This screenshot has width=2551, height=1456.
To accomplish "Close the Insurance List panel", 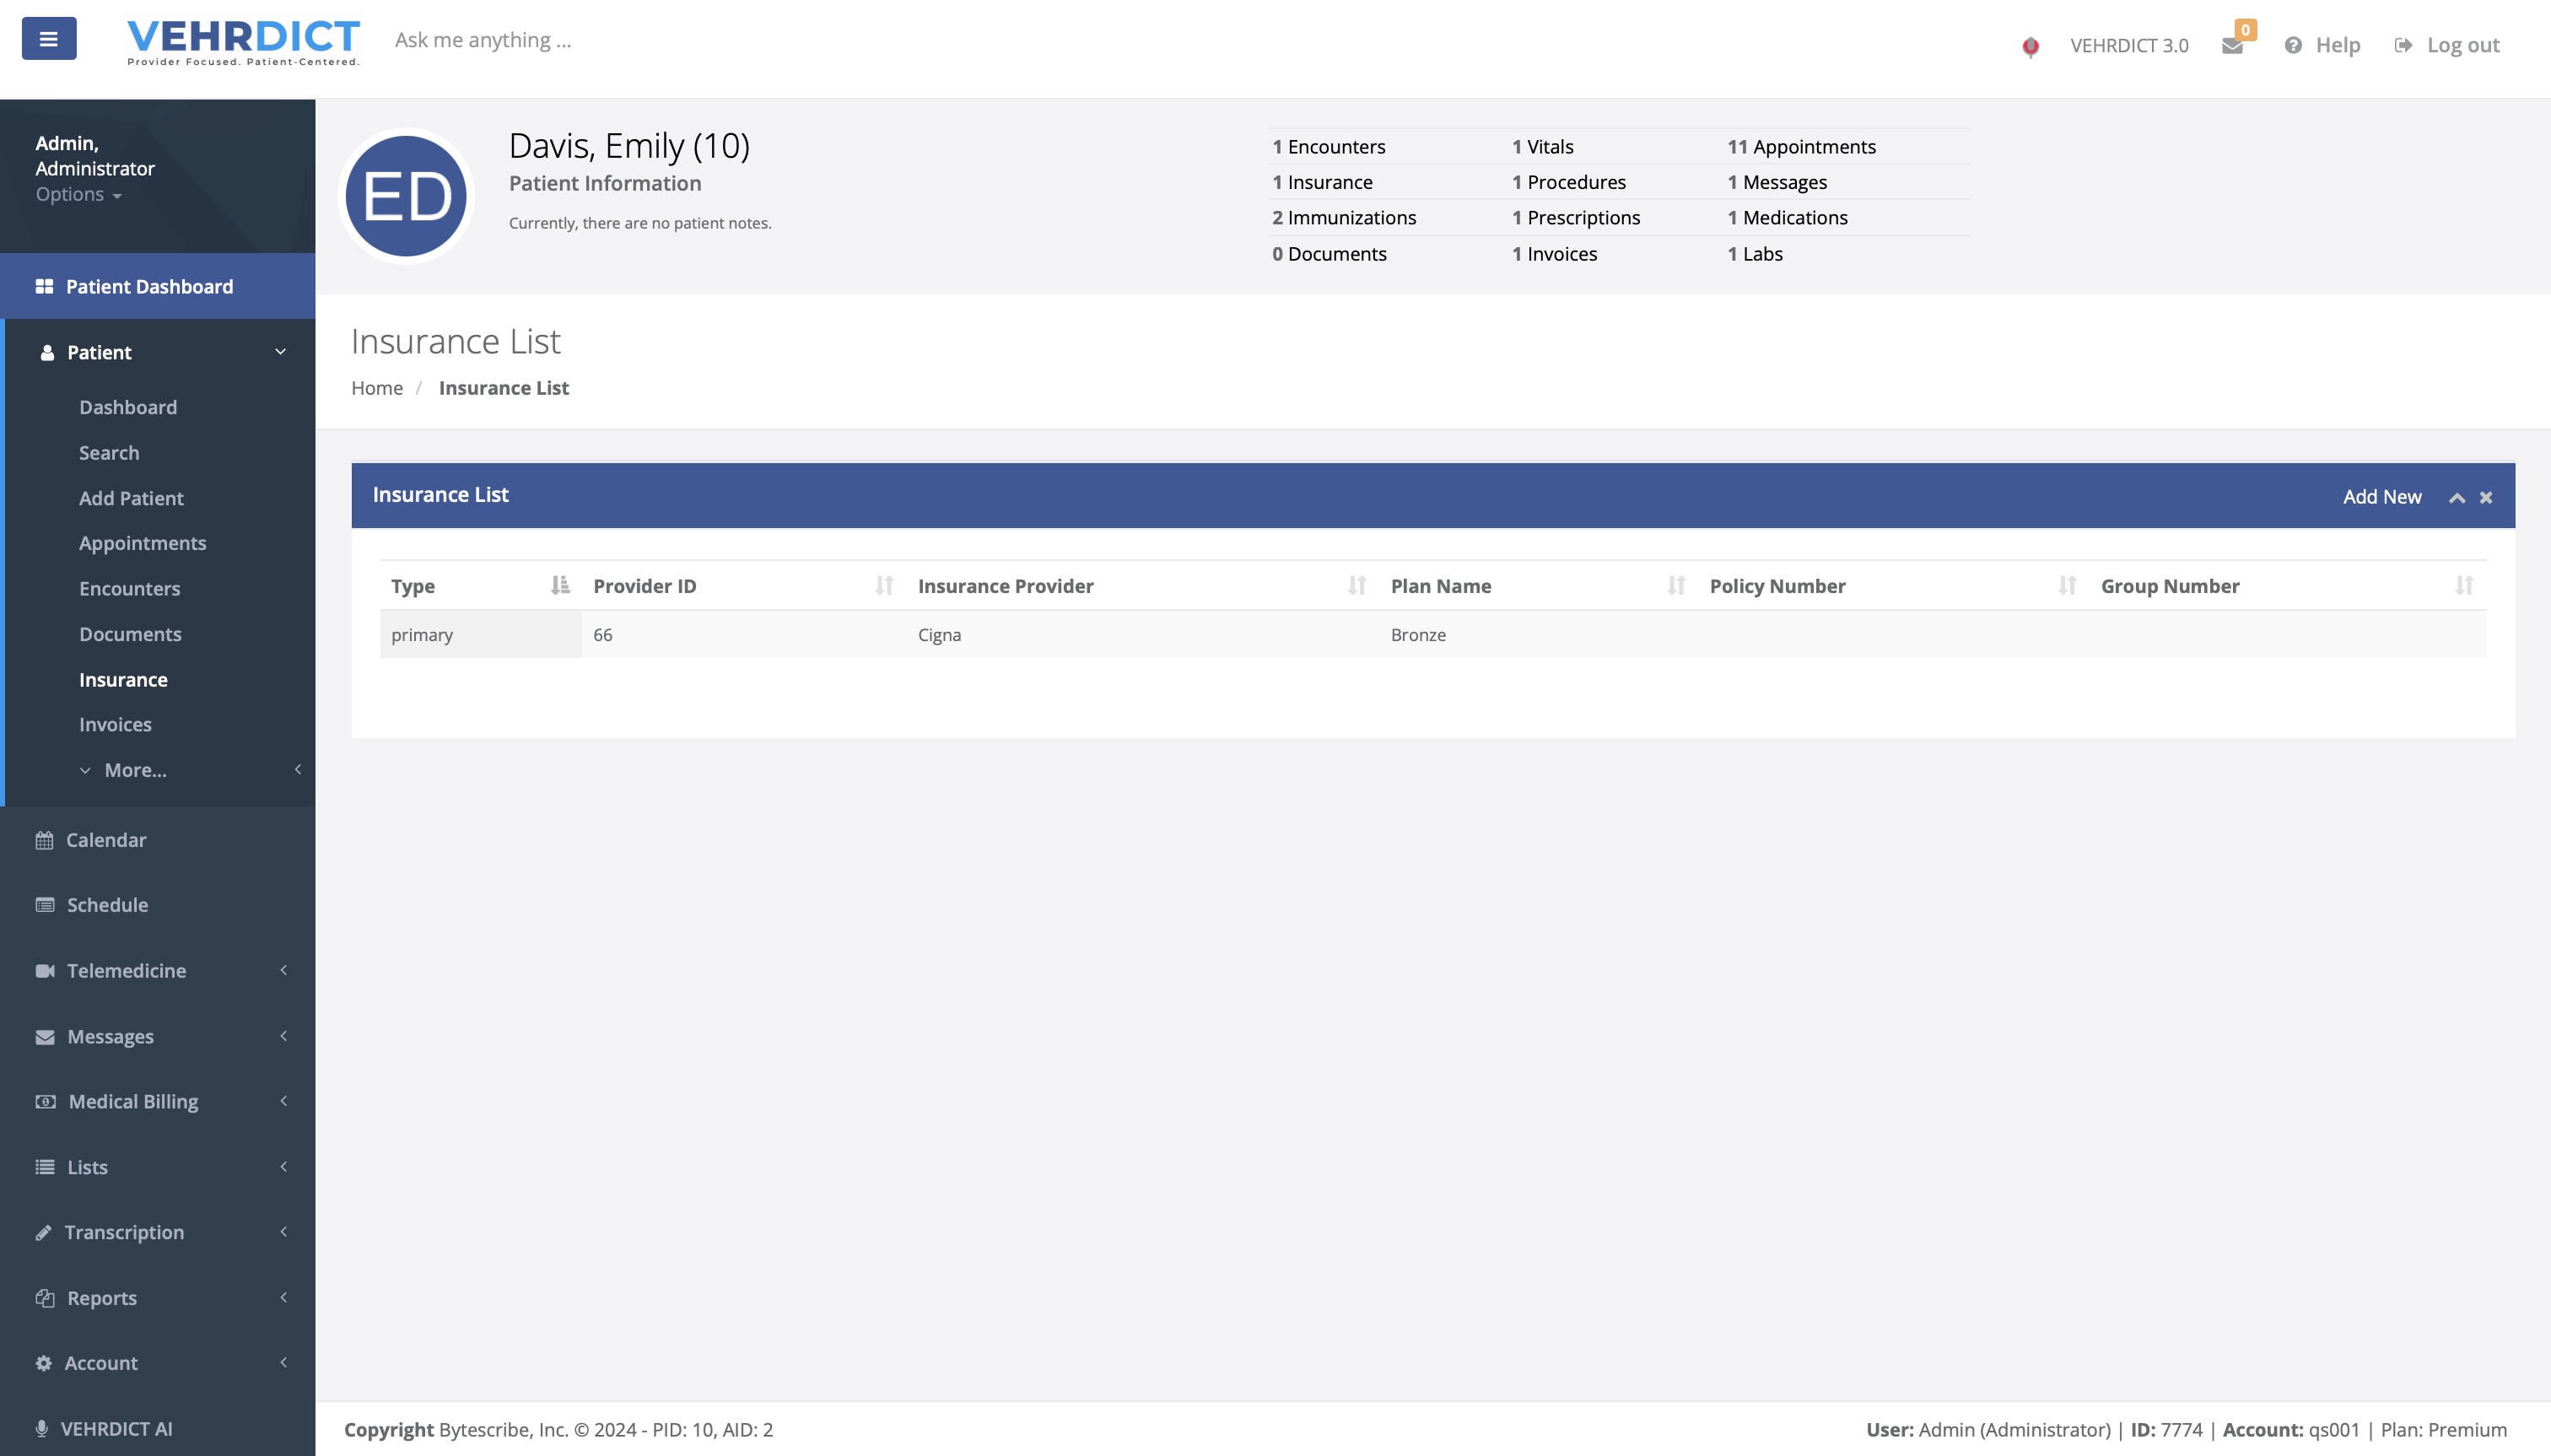I will (x=2486, y=497).
